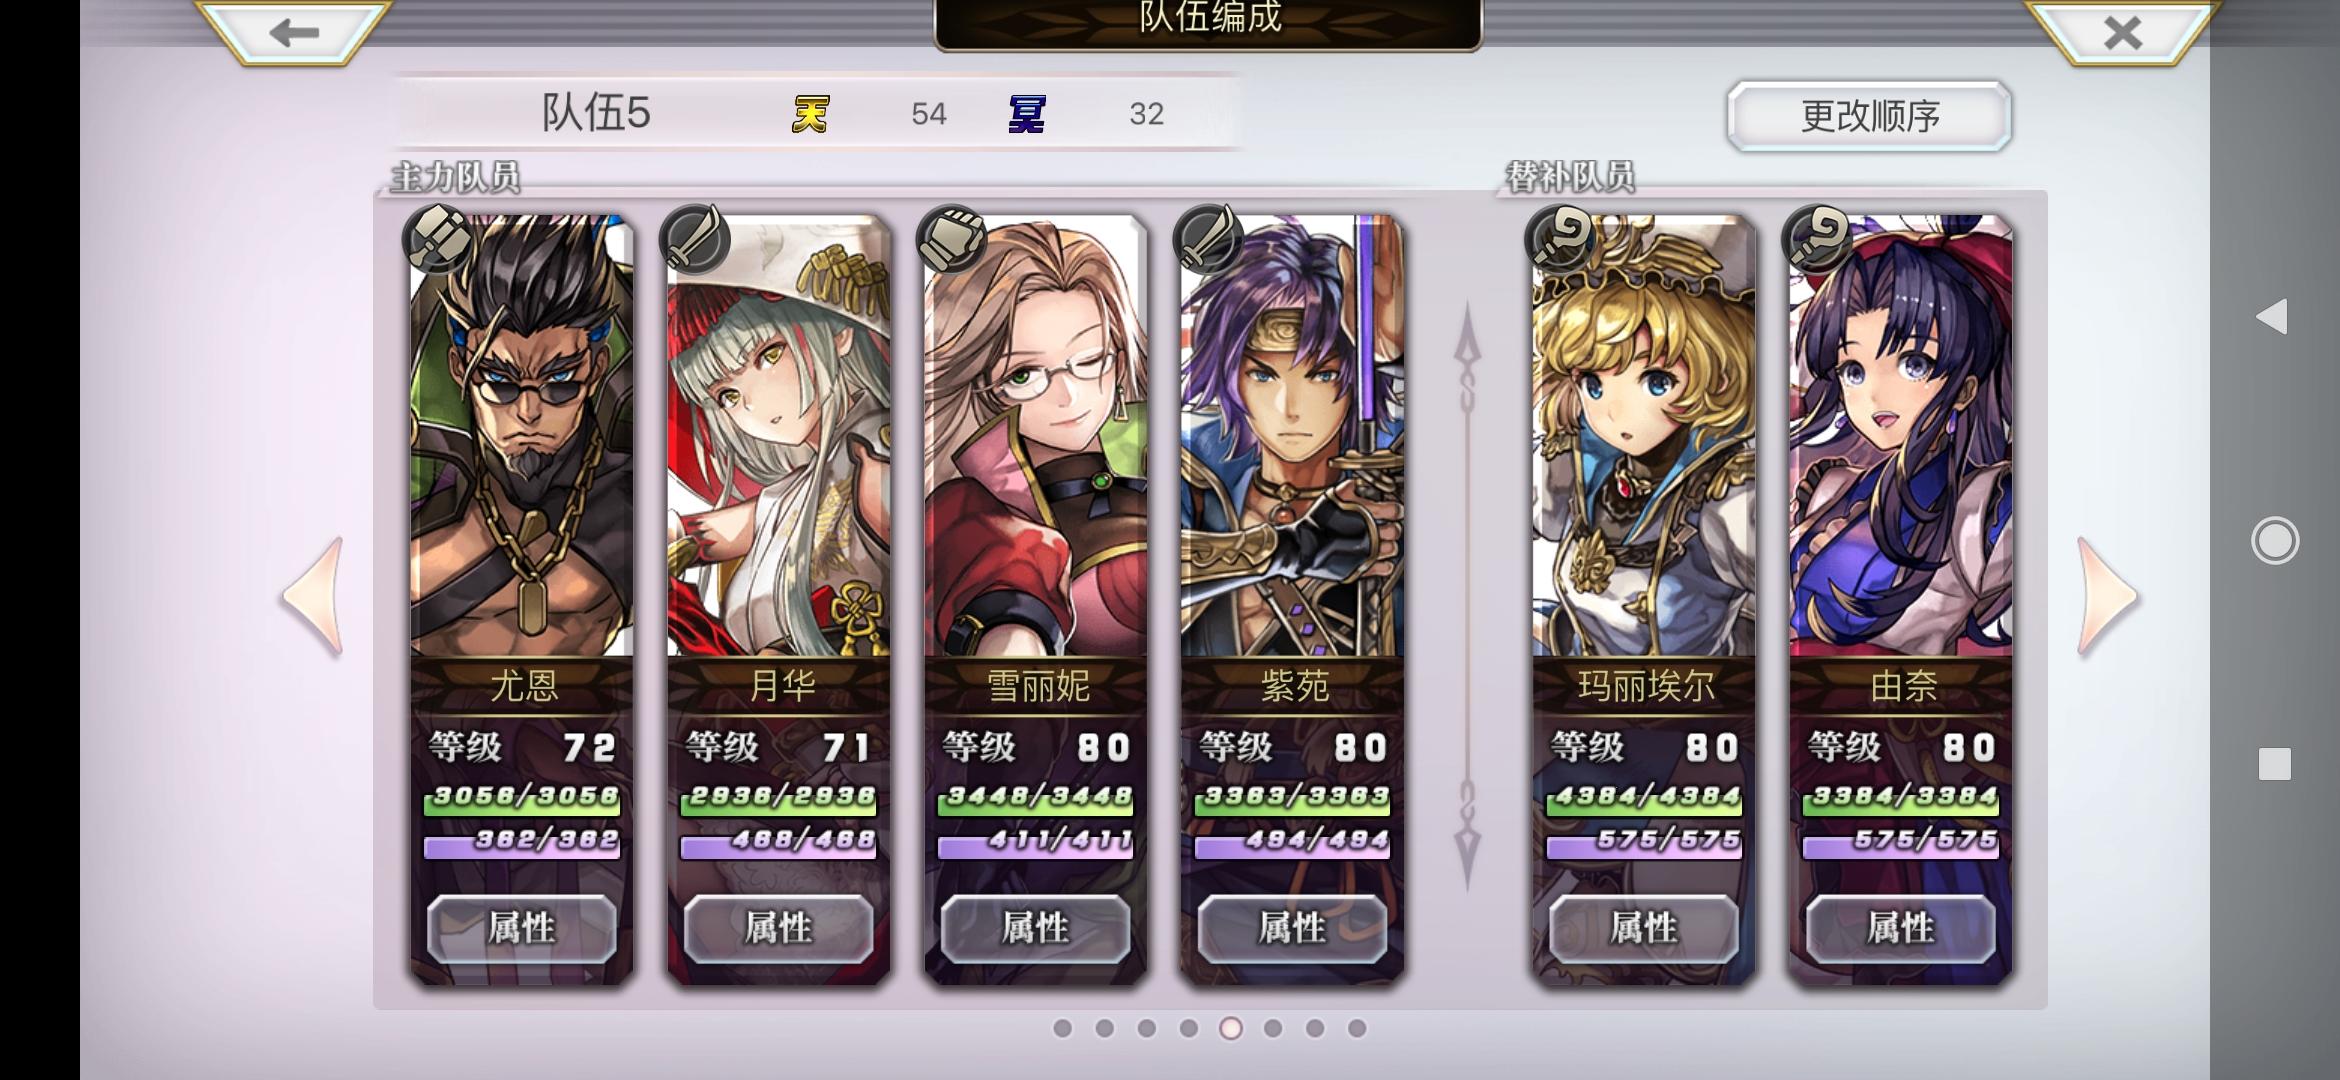Screen dimensions: 2340x1080
Task: Close the team formation screen with the X
Action: click(x=2122, y=32)
